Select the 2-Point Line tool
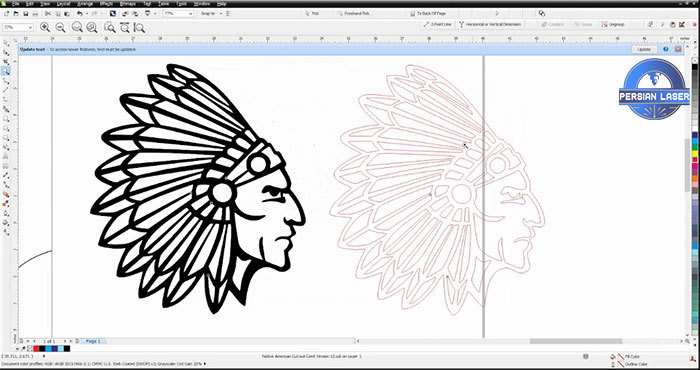The image size is (700, 370). pos(438,24)
